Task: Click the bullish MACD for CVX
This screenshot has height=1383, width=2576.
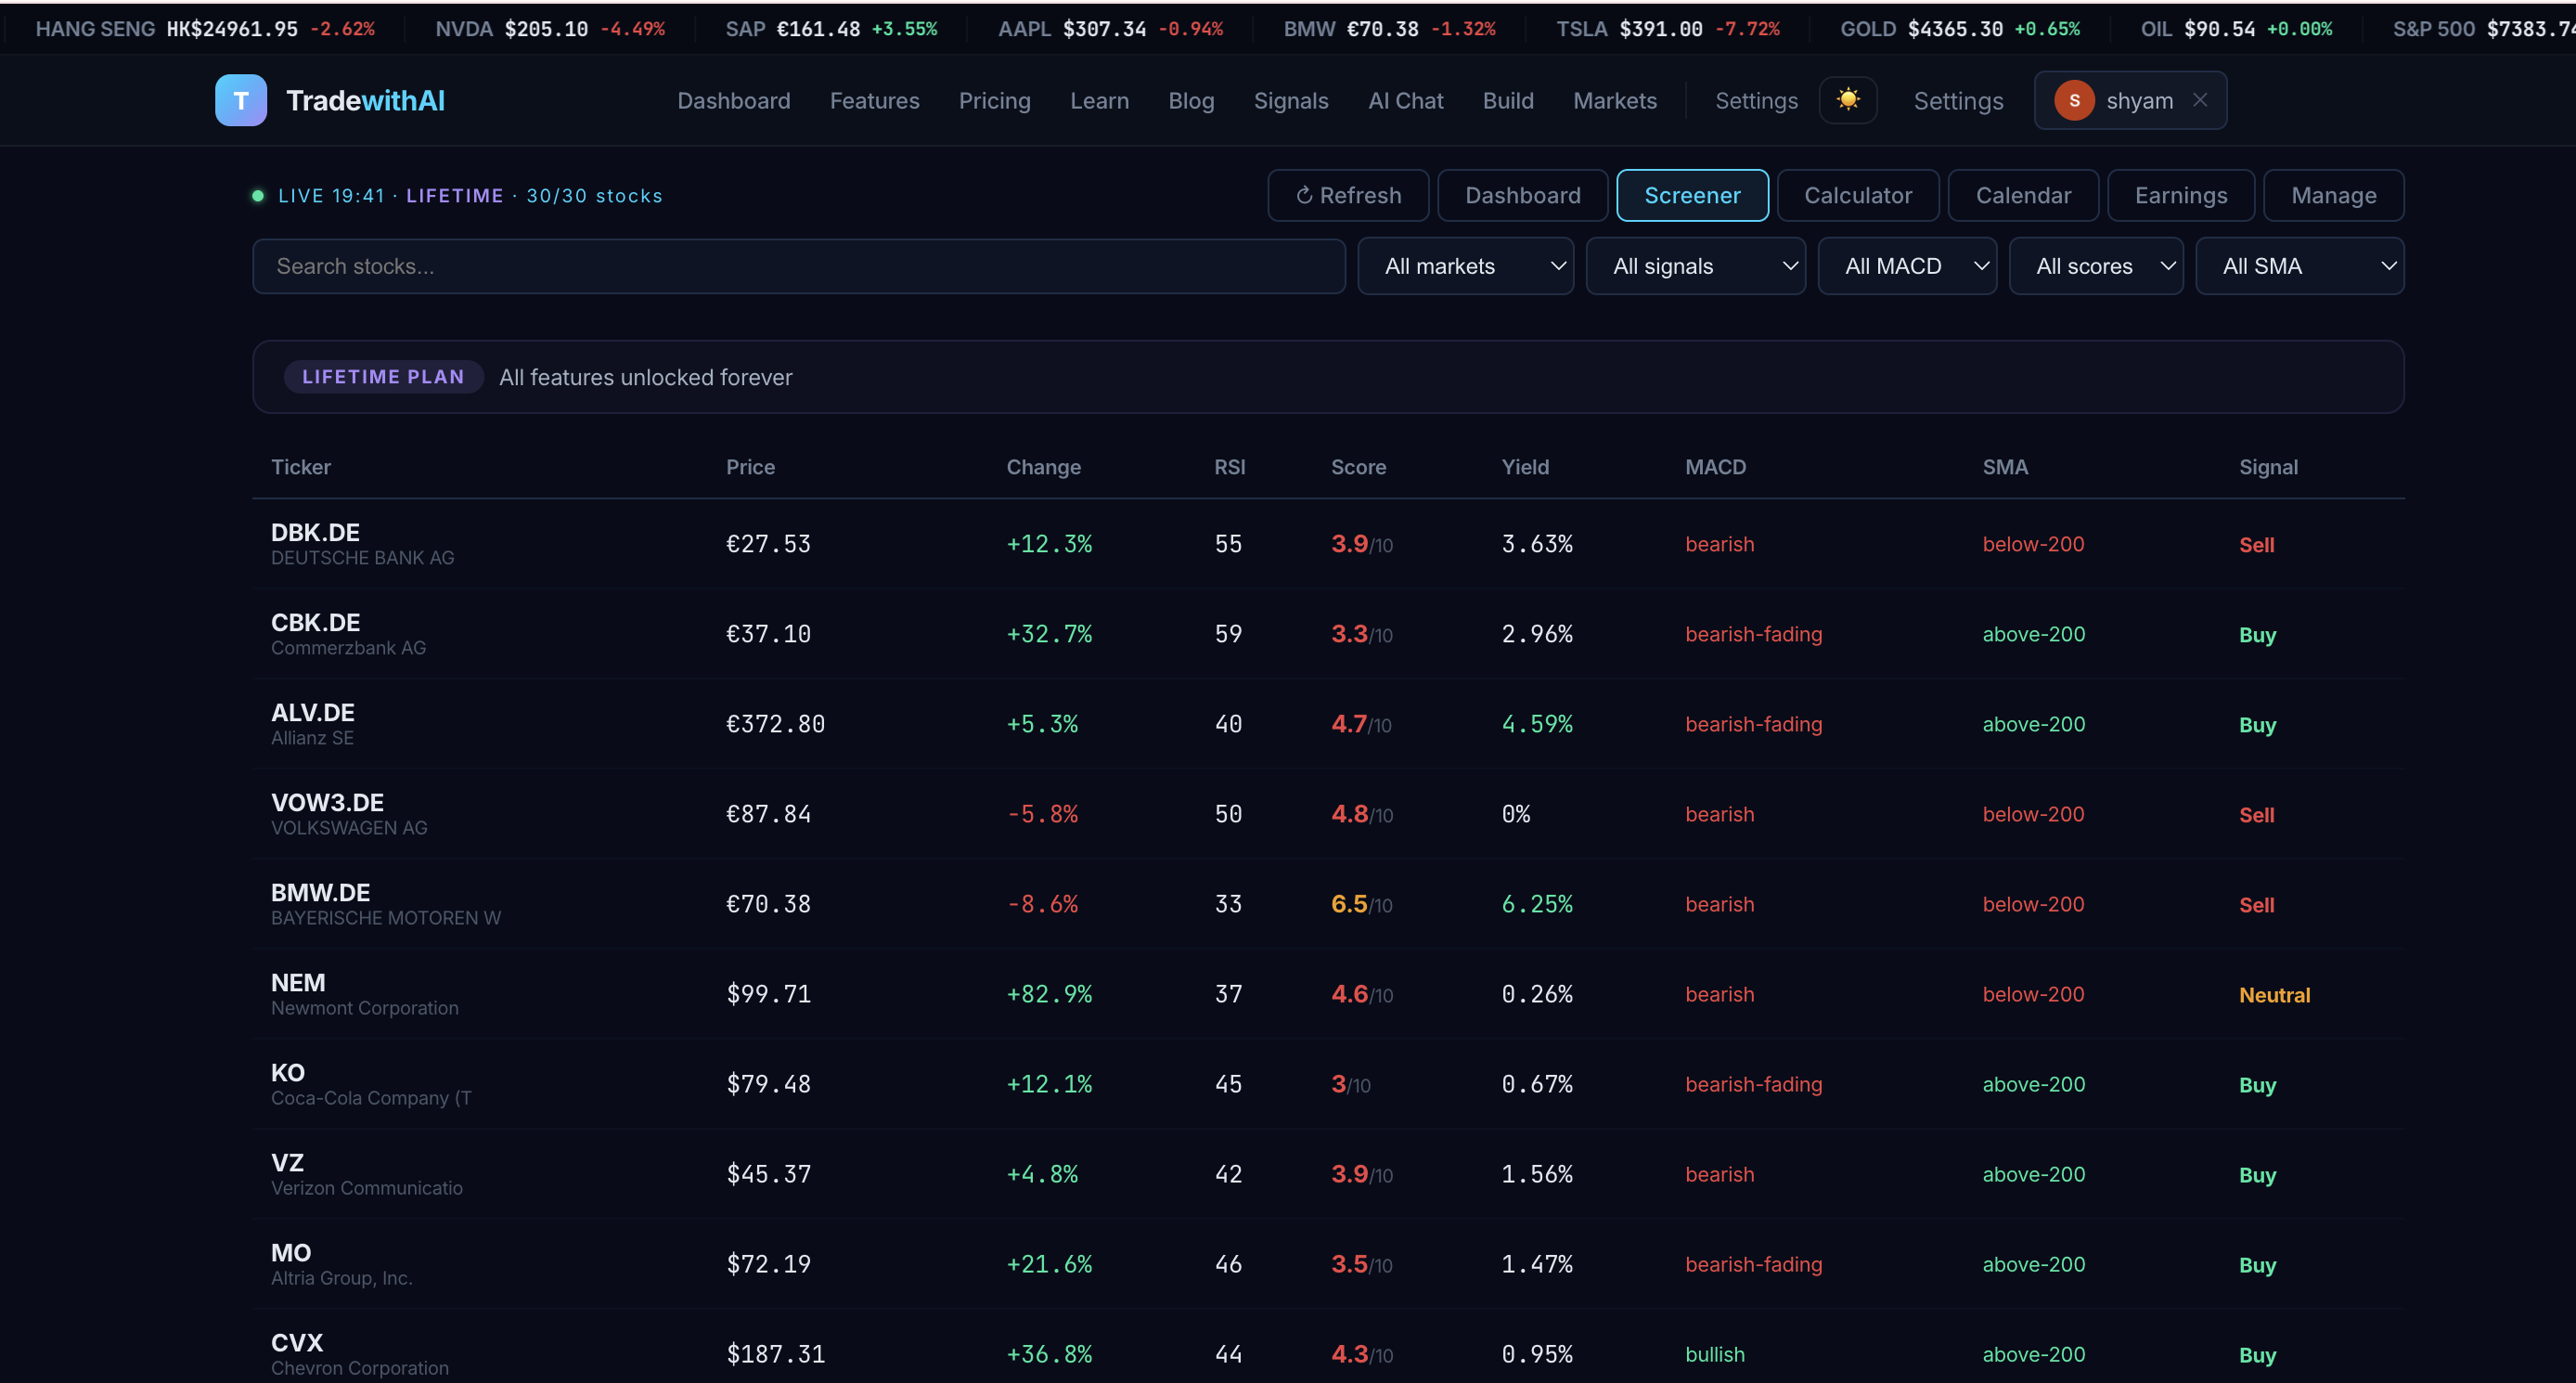Action: click(x=1714, y=1354)
